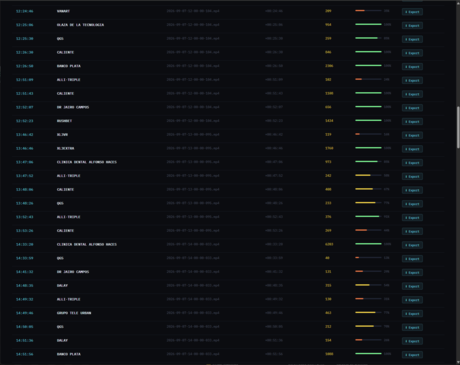
Task: Select the GRUPO TELE URBAN name
Action: click(74, 313)
